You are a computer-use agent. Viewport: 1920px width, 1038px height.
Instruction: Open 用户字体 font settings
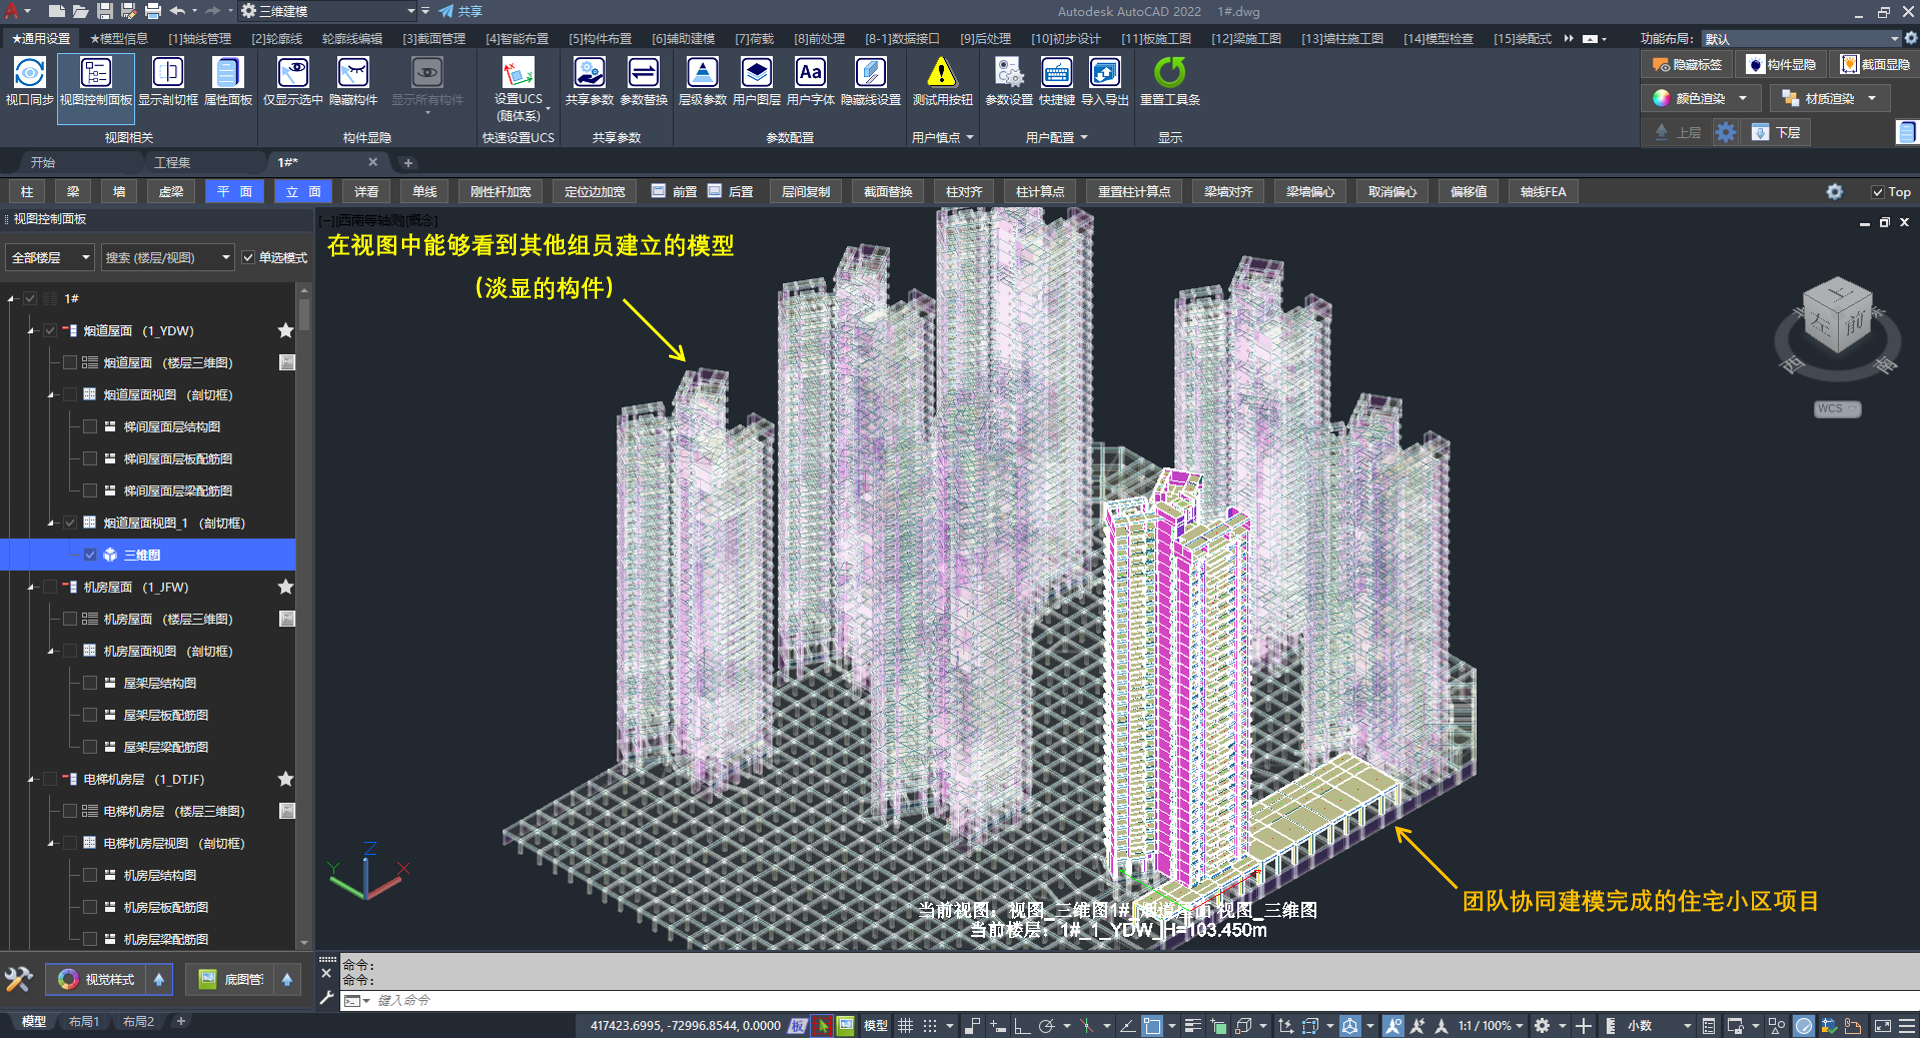tap(810, 74)
